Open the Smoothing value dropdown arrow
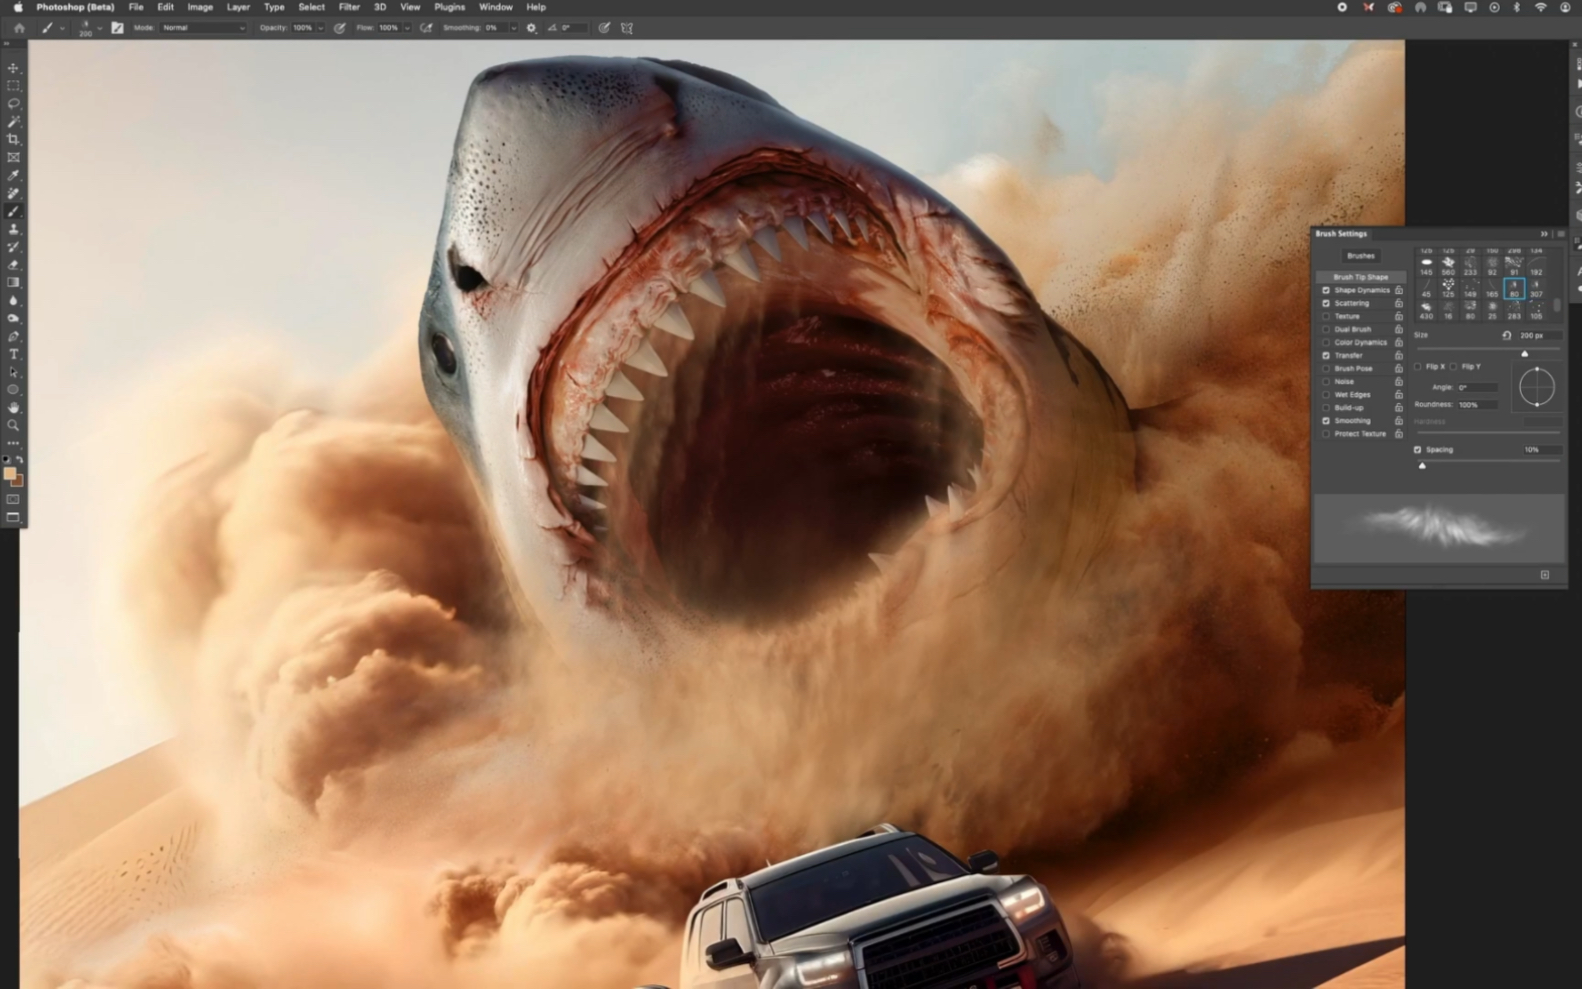Screen dimensions: 1582x989 point(513,28)
